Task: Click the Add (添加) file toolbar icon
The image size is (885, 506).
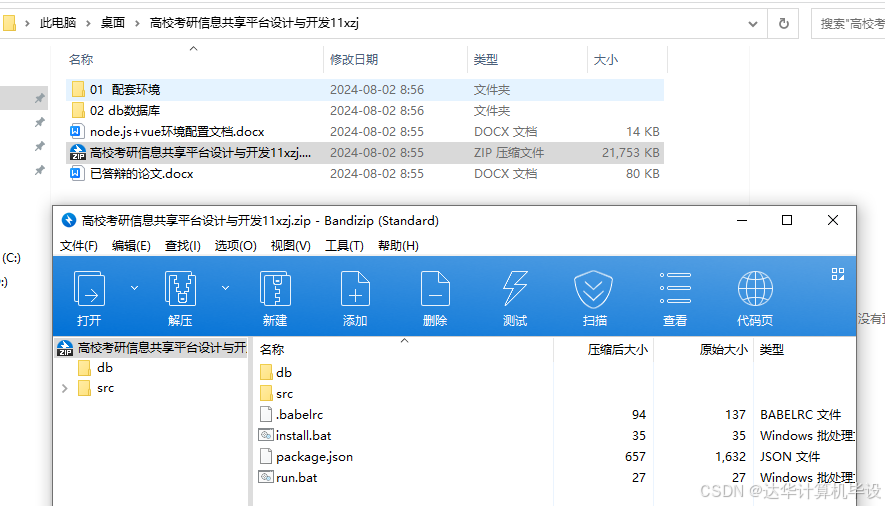Action: [355, 289]
